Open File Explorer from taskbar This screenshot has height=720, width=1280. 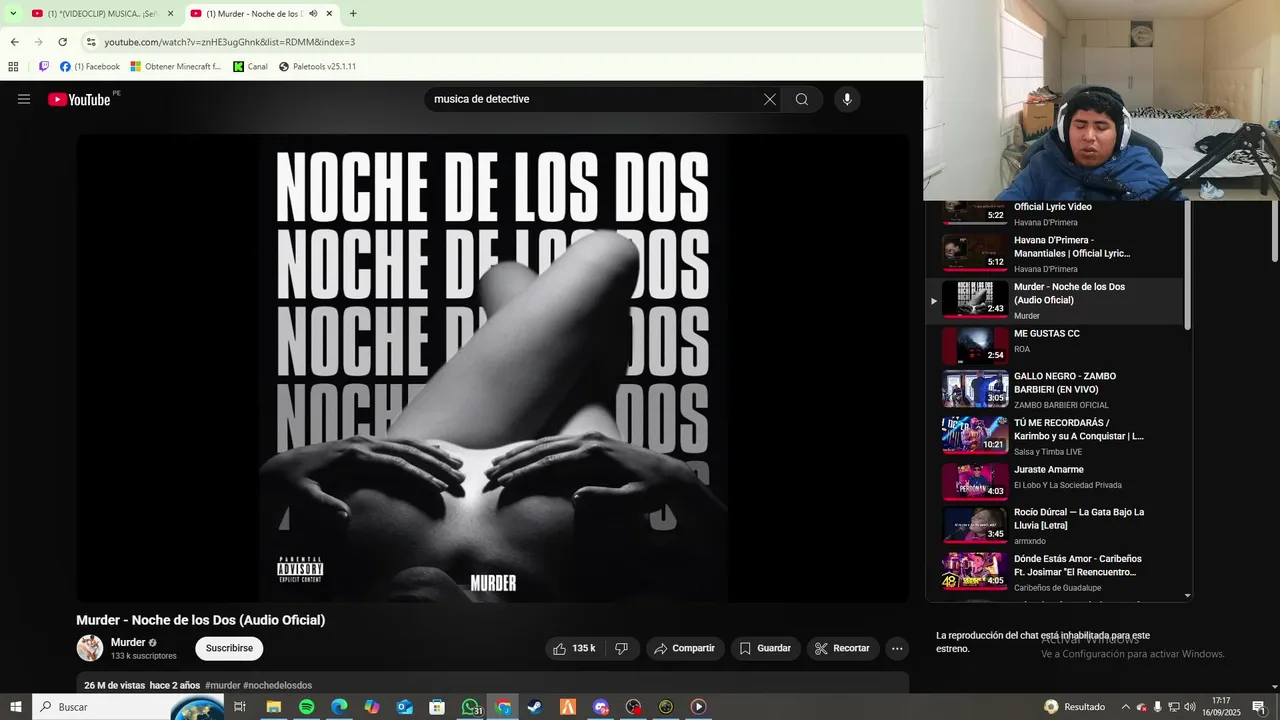(x=273, y=707)
